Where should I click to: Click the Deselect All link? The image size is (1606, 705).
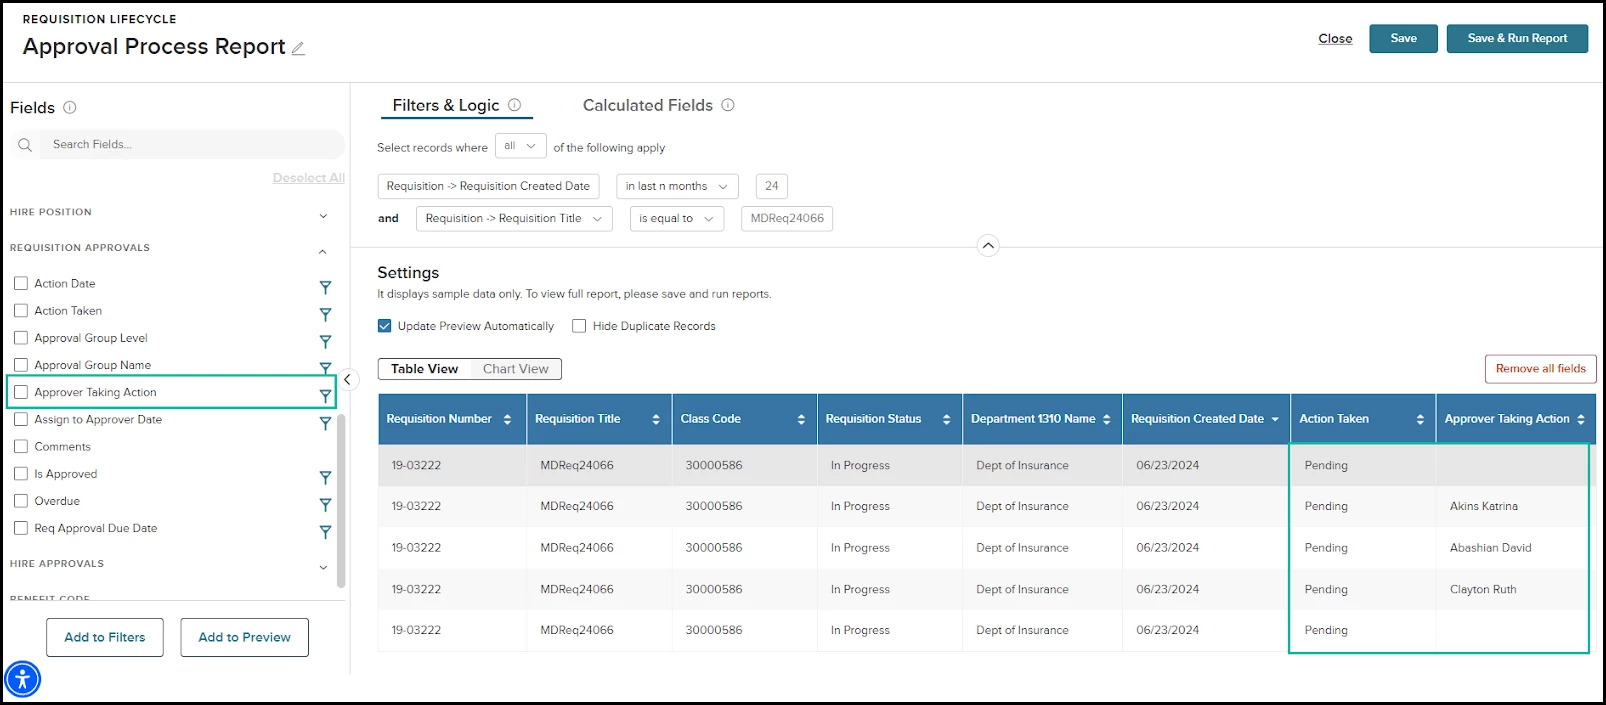point(309,178)
